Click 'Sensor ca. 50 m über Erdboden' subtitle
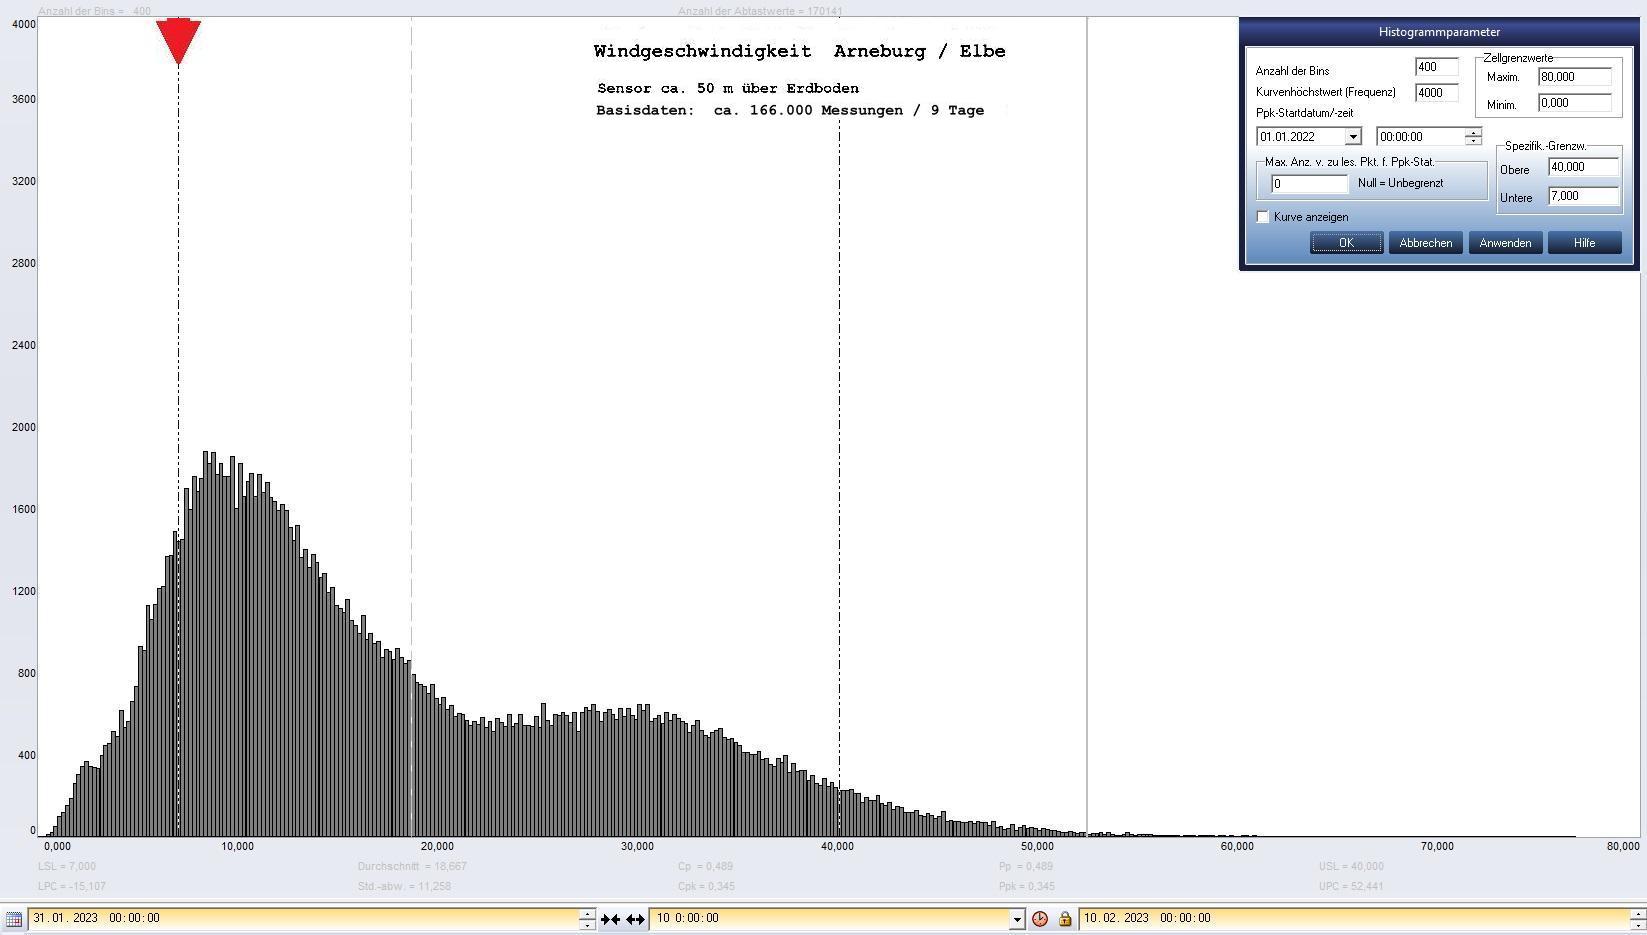1647x935 pixels. coord(728,88)
